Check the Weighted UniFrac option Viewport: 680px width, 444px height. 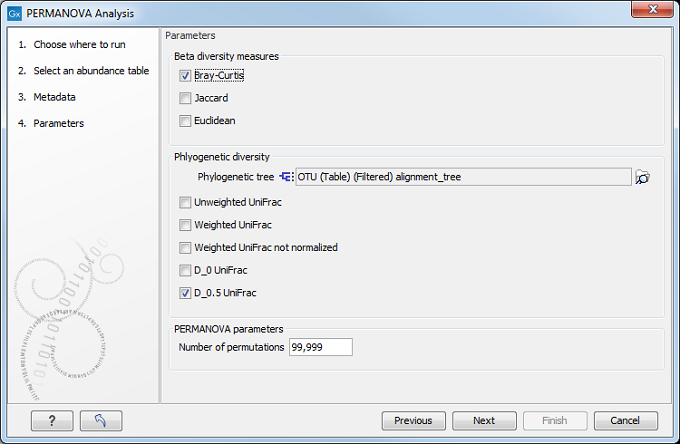185,225
